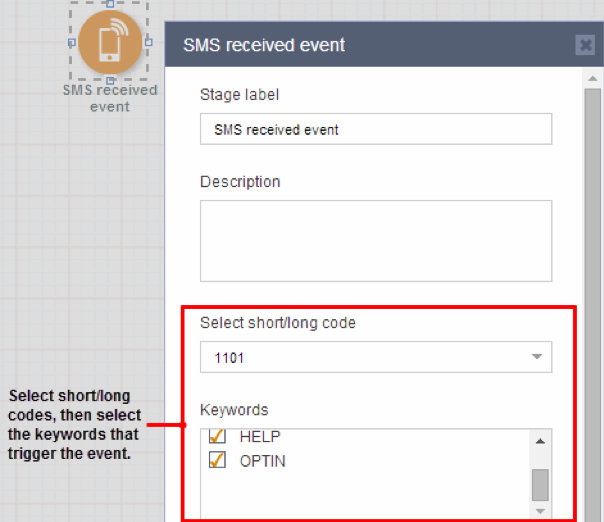This screenshot has width=604, height=522.
Task: Click the orange SMS received event stage icon
Action: pos(109,43)
